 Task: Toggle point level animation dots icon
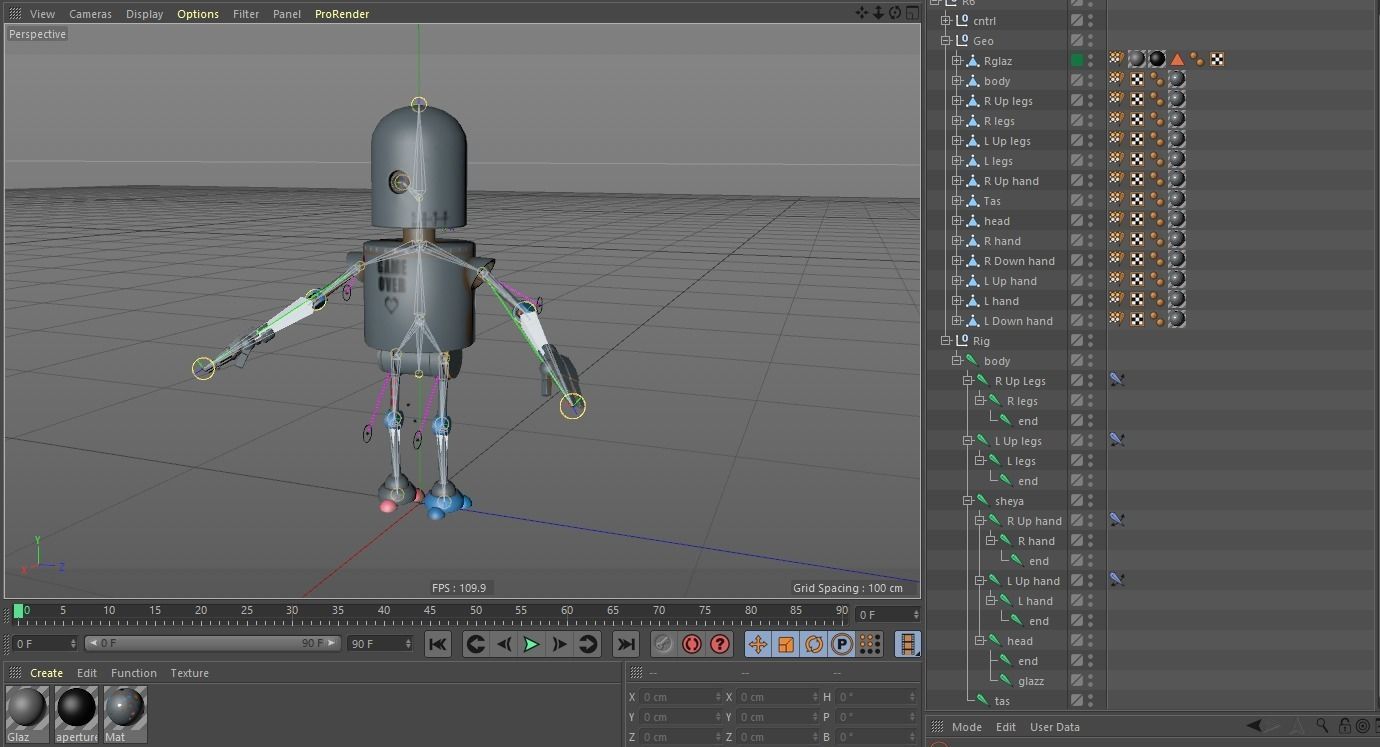click(x=870, y=644)
